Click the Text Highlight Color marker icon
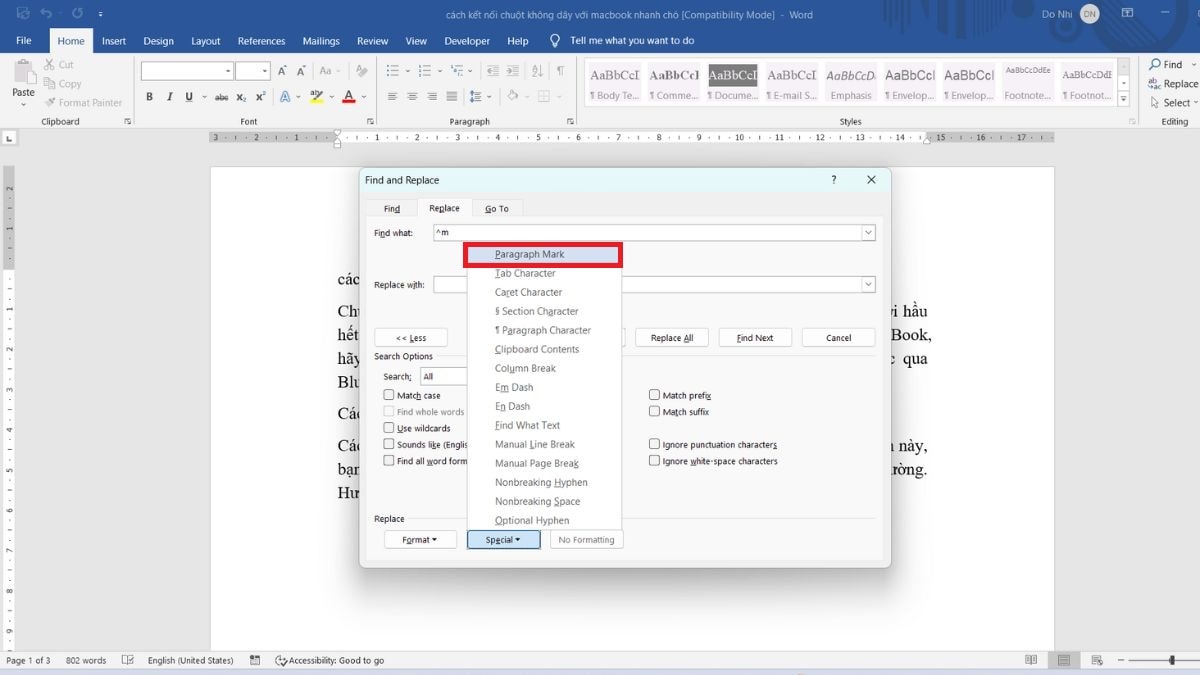Screen dimensions: 1200x675 tap(316, 97)
